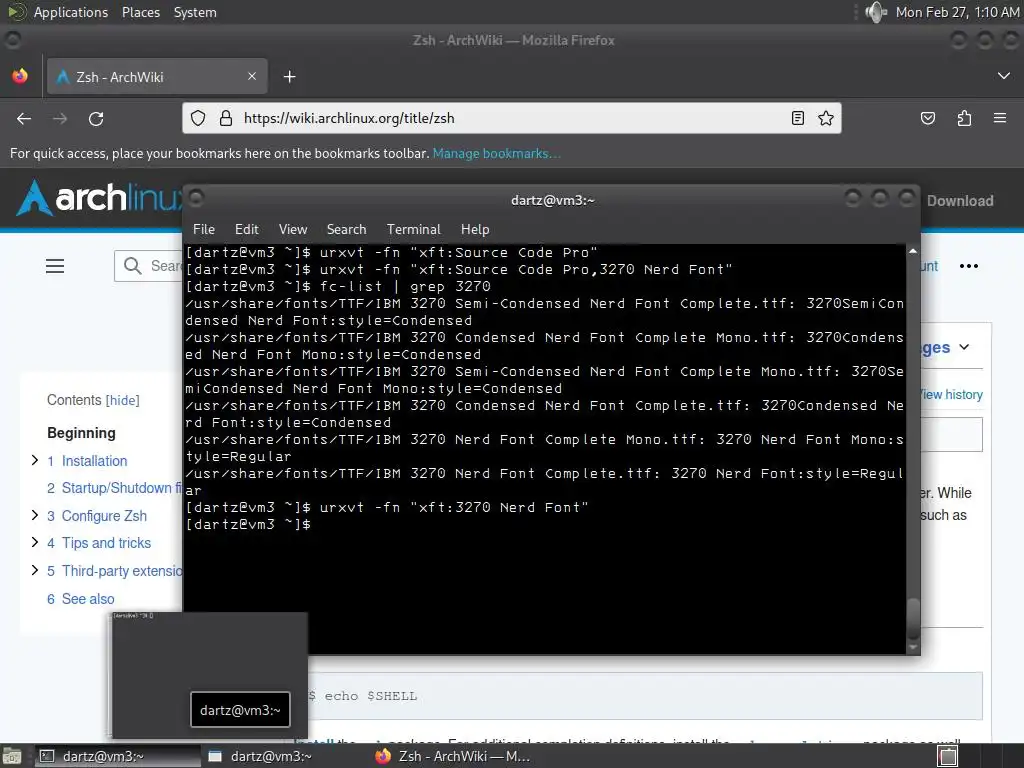Bookmark this page with star icon
This screenshot has height=768, width=1024.
click(825, 118)
